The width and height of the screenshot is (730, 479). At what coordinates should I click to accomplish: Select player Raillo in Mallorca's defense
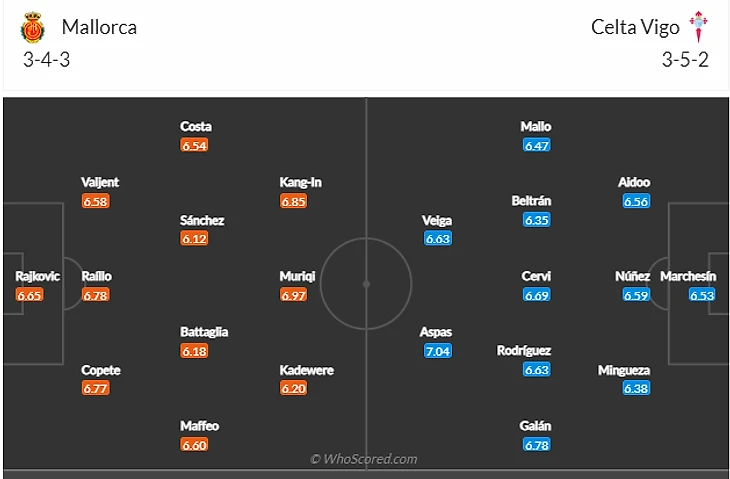[97, 276]
